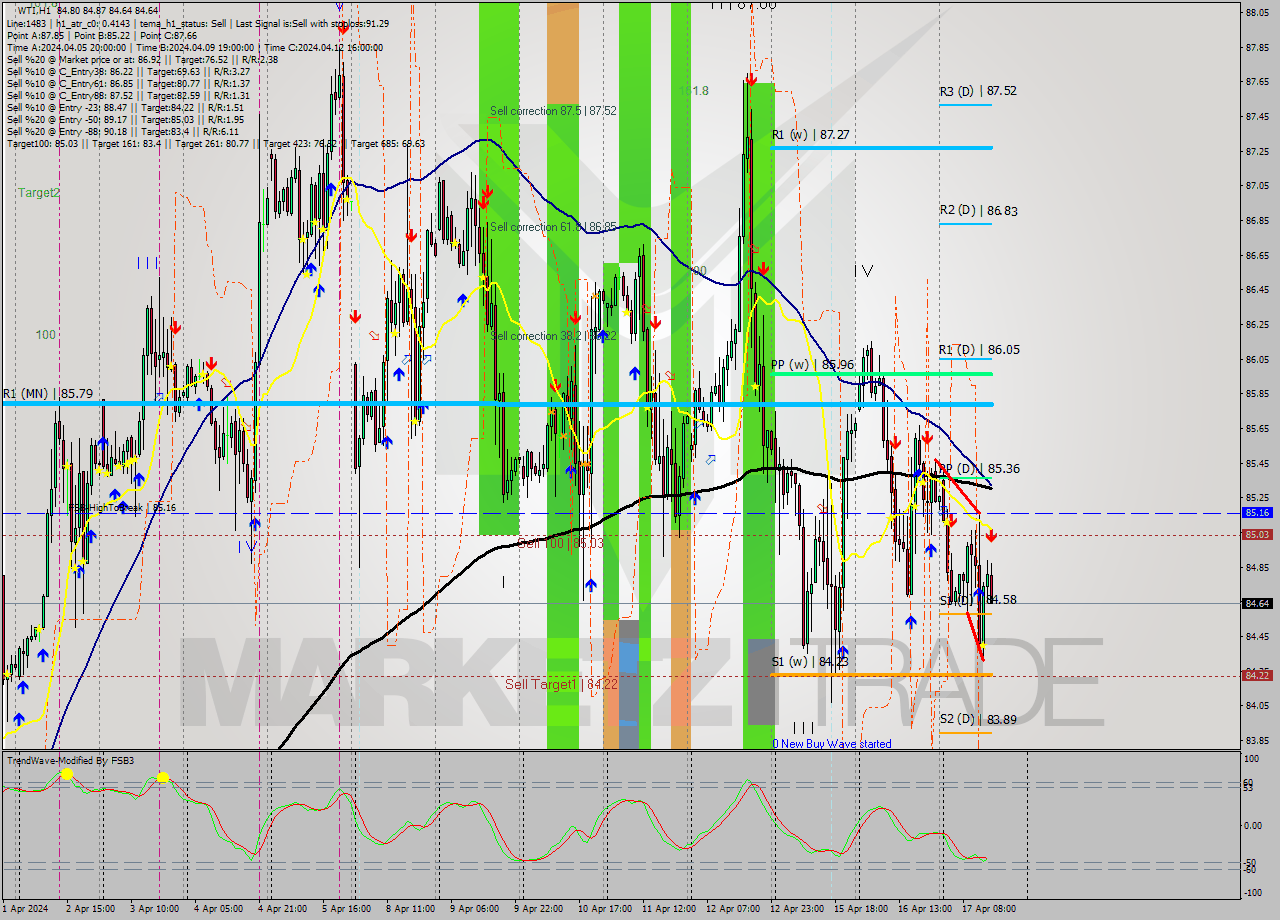This screenshot has height=920, width=1280.
Task: Select the 15 Apr 18:00 time label
Action: pos(862,909)
